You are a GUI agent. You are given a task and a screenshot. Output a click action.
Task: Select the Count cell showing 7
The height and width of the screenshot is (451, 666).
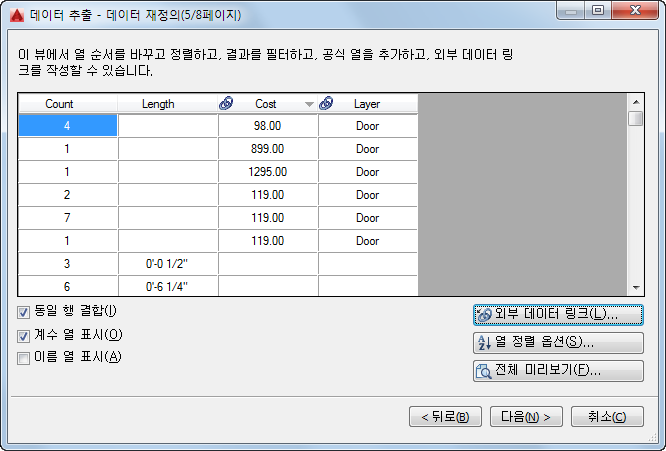click(x=68, y=217)
